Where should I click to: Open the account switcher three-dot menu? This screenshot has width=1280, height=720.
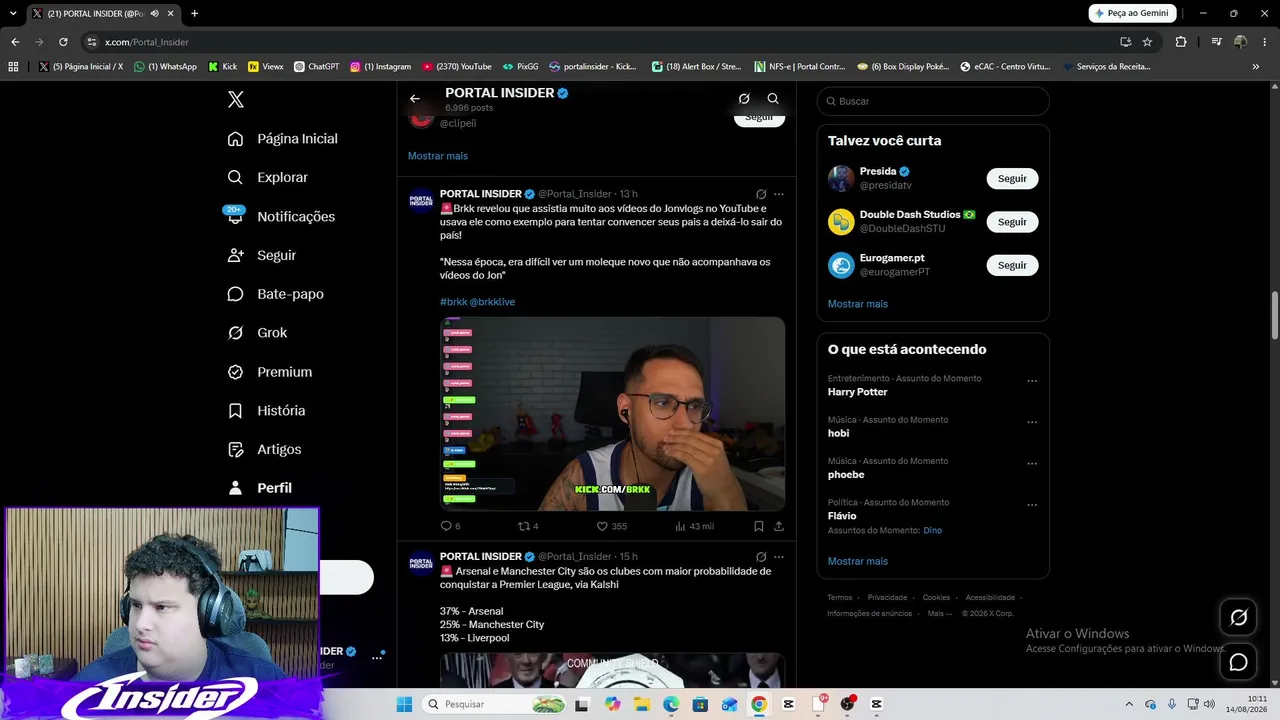pos(377,658)
